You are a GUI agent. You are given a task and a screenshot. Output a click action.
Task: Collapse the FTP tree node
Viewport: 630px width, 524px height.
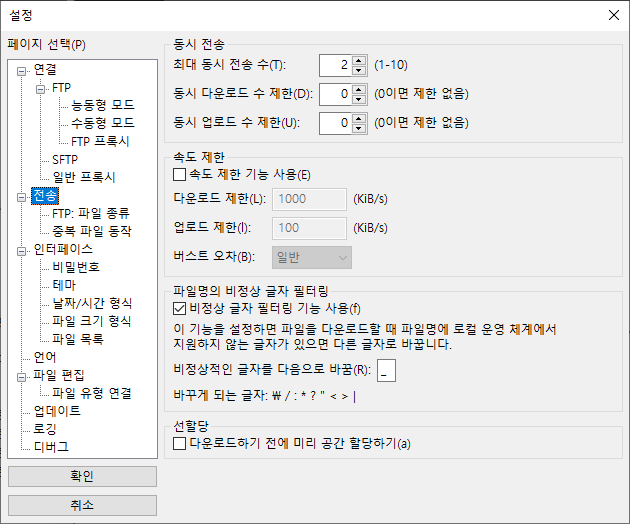tap(41, 89)
